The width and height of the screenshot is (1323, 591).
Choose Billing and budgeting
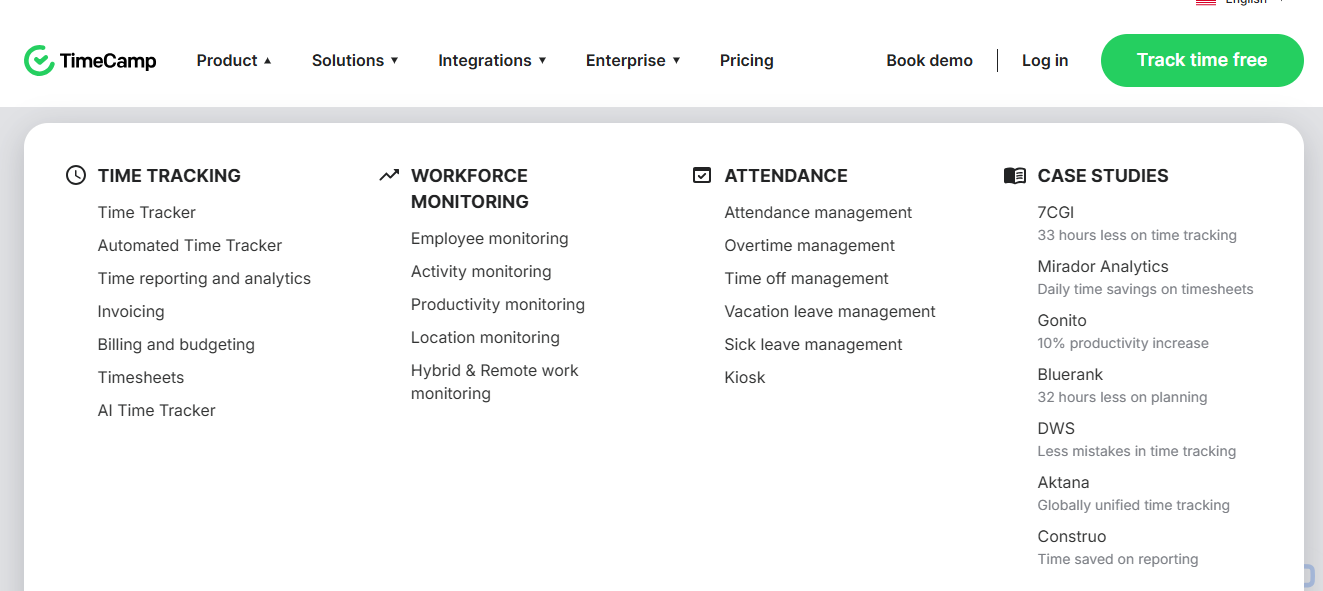(x=176, y=345)
